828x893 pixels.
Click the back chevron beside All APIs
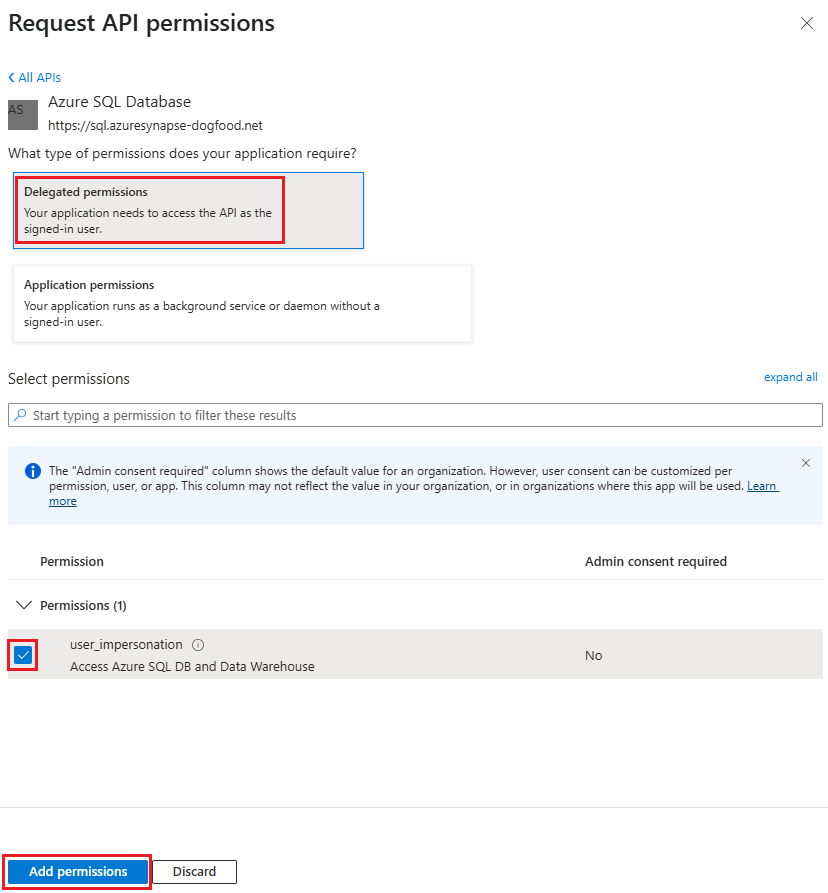[x=12, y=77]
